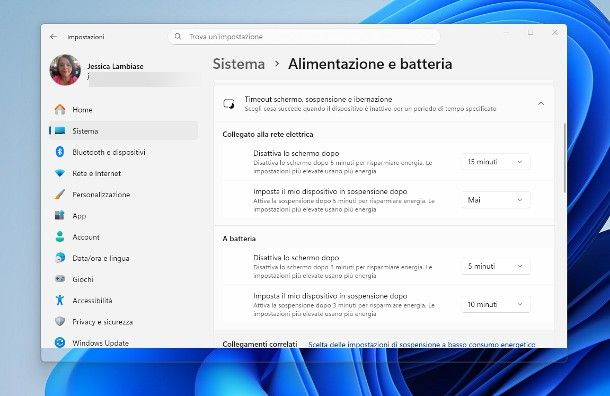Open Bluetooth e dispositivi settings
This screenshot has width=610, height=396.
point(124,152)
